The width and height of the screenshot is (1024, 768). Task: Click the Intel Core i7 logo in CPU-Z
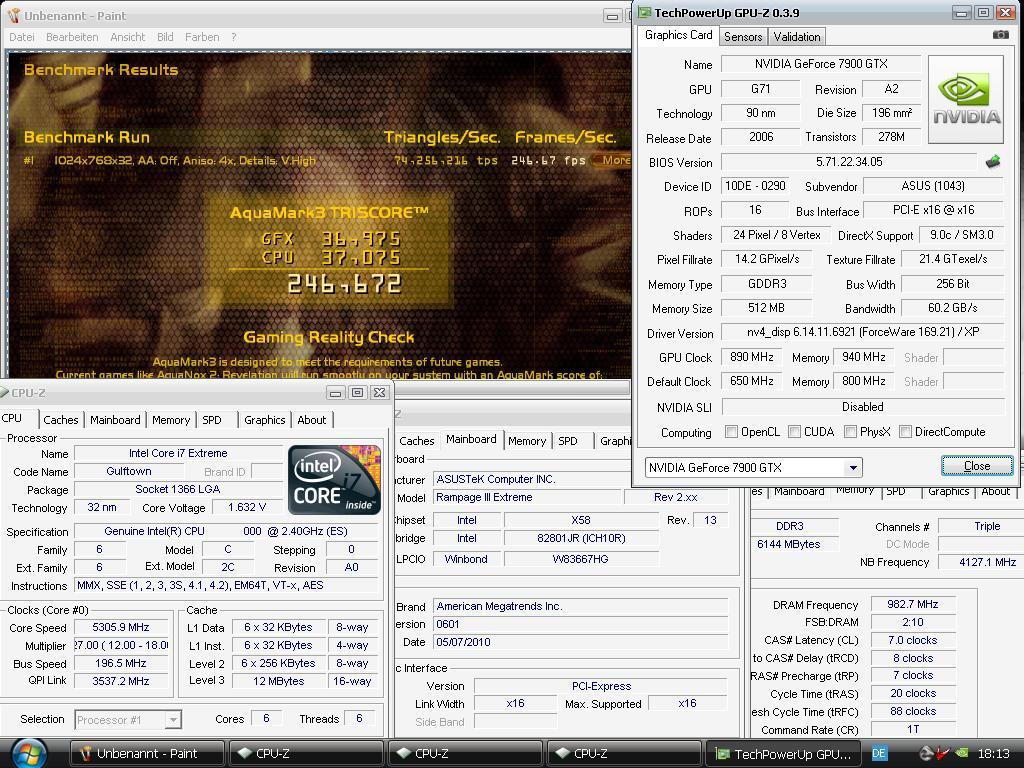(334, 480)
